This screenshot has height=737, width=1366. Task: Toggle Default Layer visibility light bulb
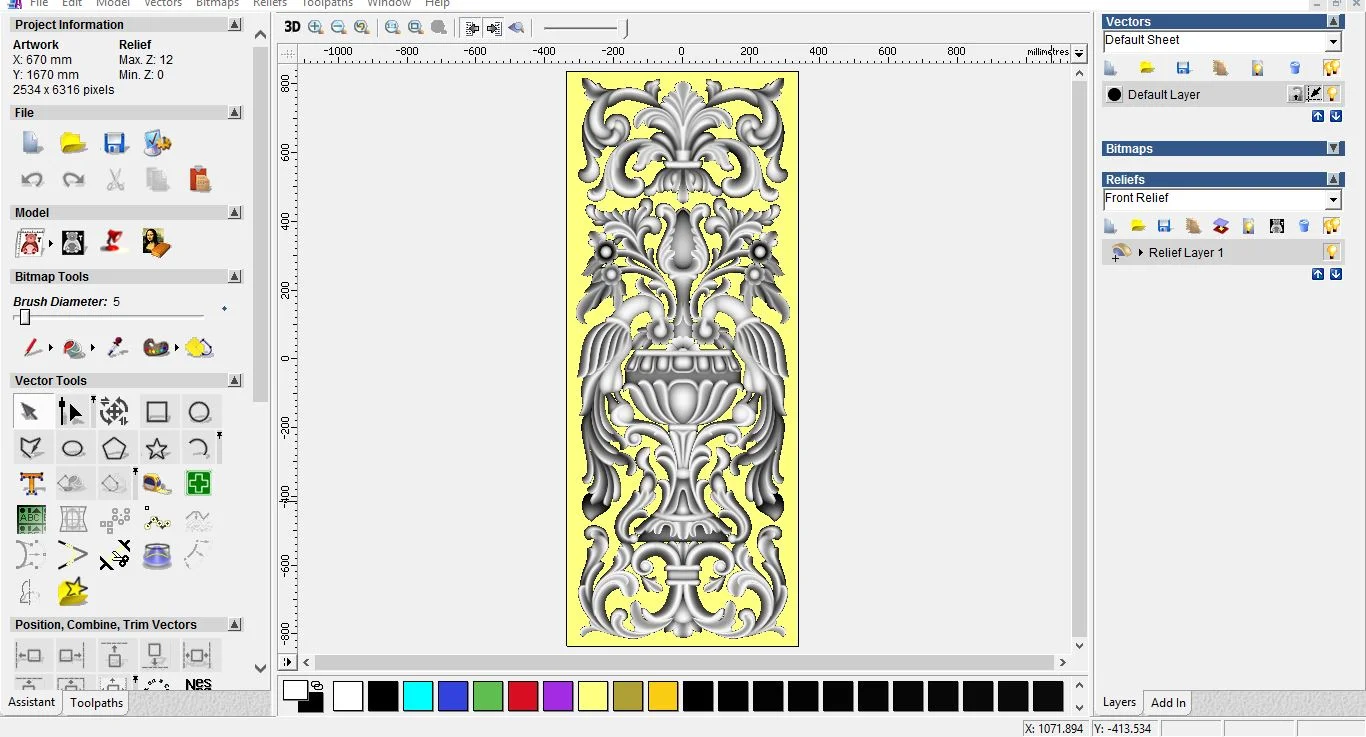coord(1332,94)
